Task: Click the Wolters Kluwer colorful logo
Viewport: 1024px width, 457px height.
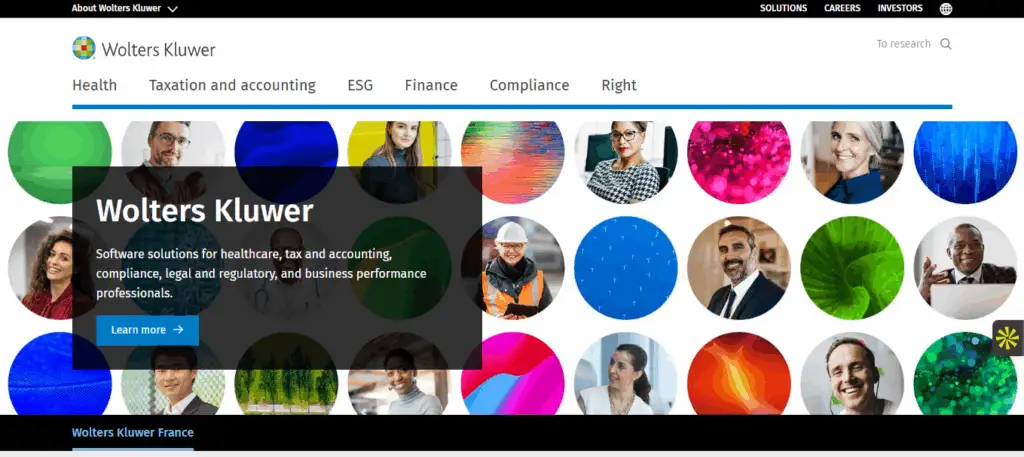Action: coord(84,48)
